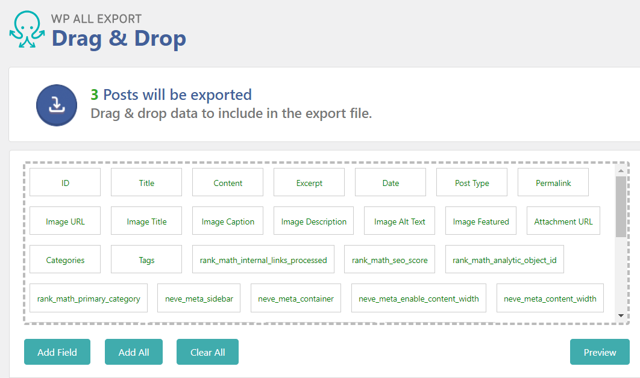Select the Tags field box
Viewport: 640px width, 378px height.
tap(146, 259)
